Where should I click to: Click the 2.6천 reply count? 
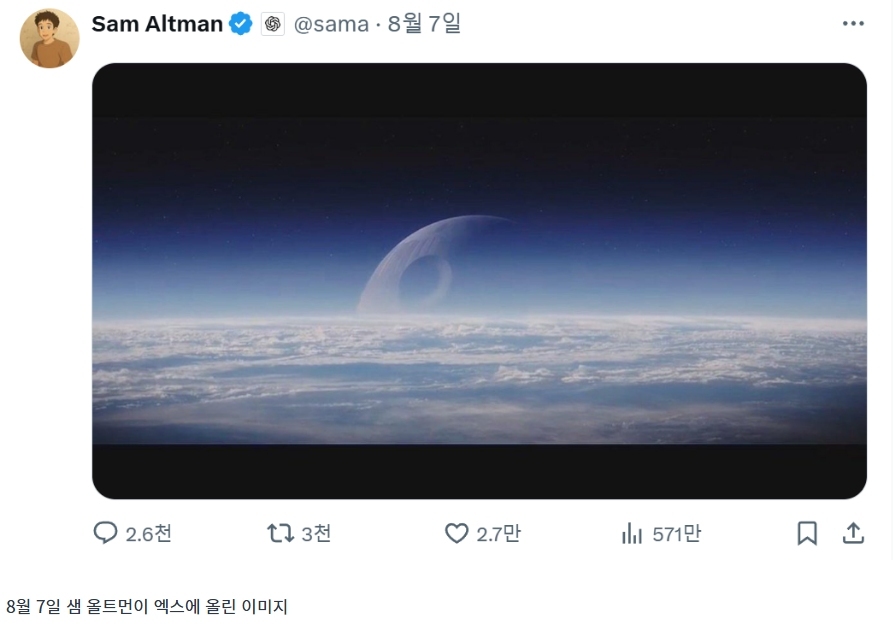pyautogui.click(x=148, y=534)
